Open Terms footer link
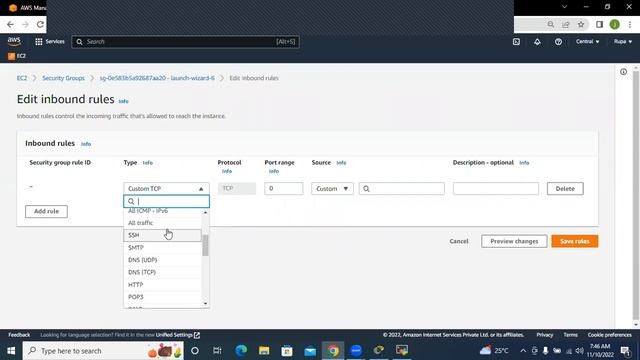 570,335
